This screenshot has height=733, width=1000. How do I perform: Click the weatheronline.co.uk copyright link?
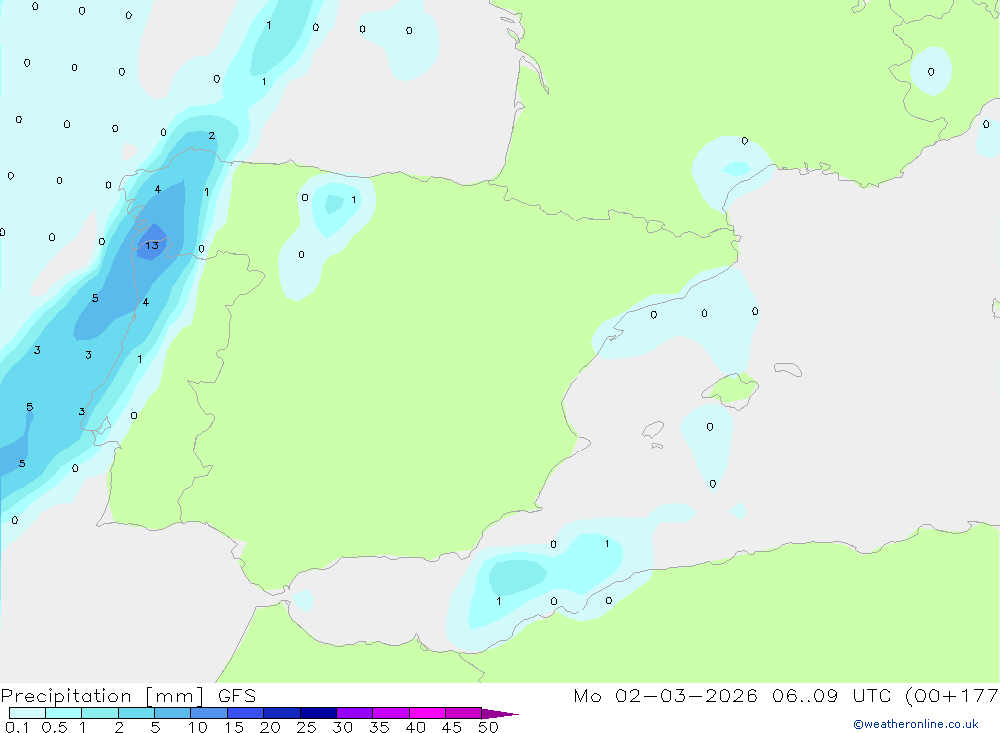(916, 724)
